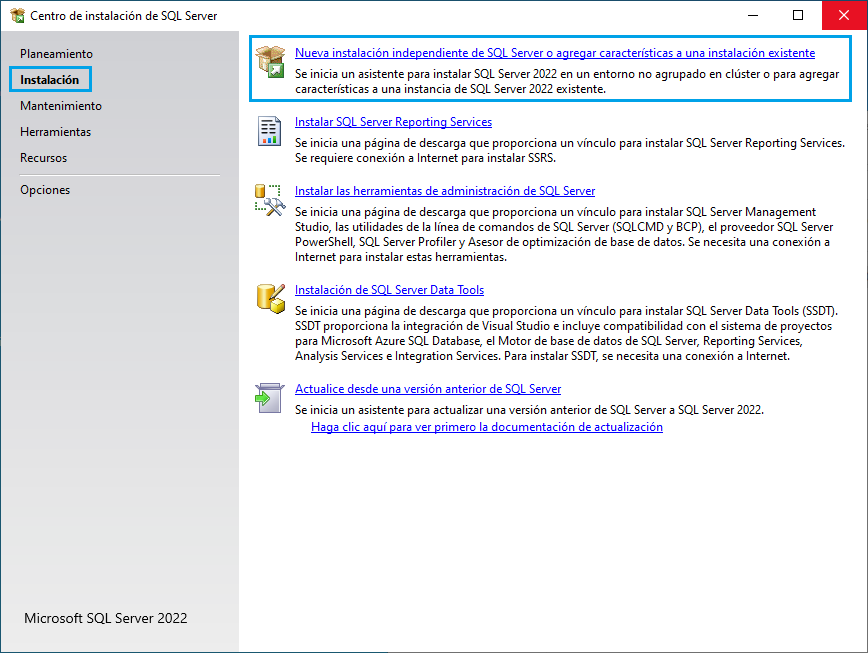This screenshot has height=653, width=868.
Task: Select the Instalación section
Action: 50,79
